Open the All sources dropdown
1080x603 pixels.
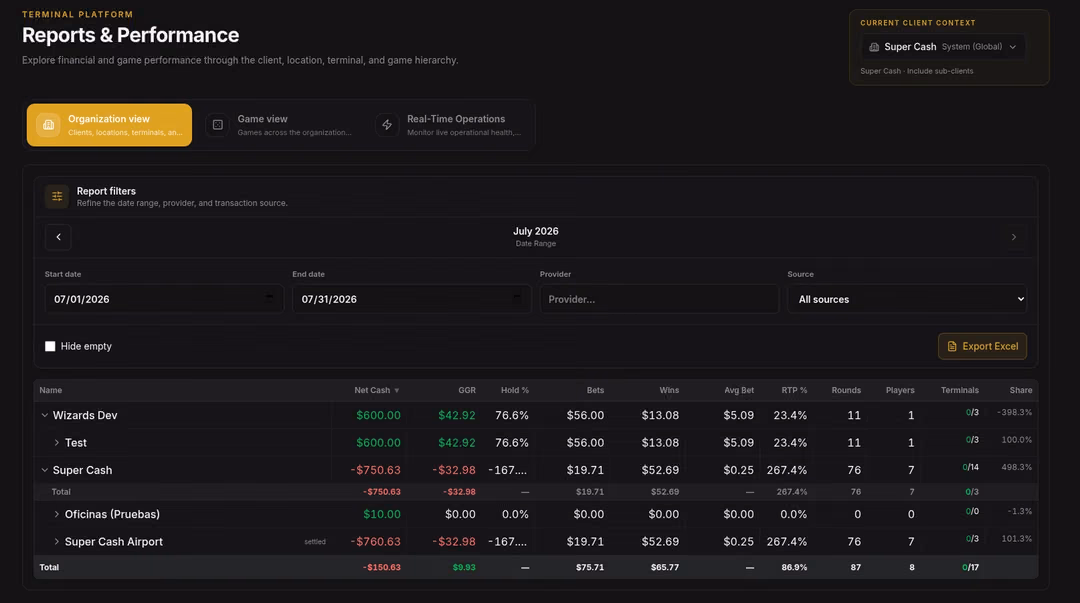click(907, 299)
